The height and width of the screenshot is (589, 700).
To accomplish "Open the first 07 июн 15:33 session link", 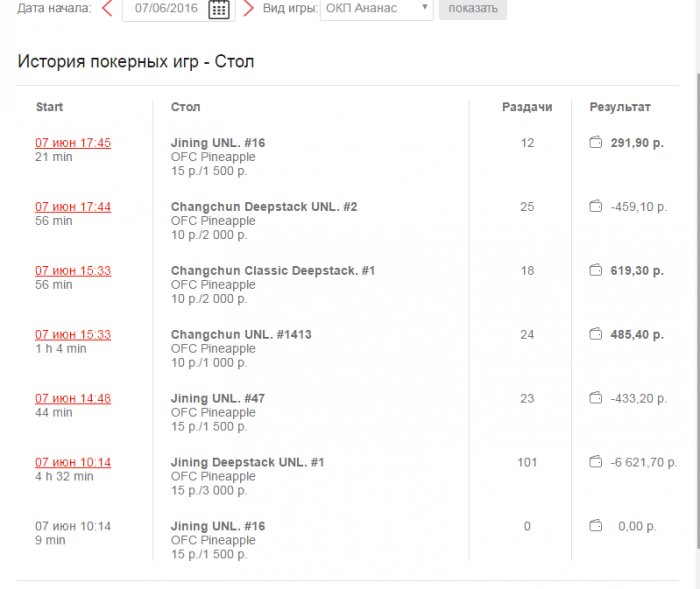I will pyautogui.click(x=73, y=271).
